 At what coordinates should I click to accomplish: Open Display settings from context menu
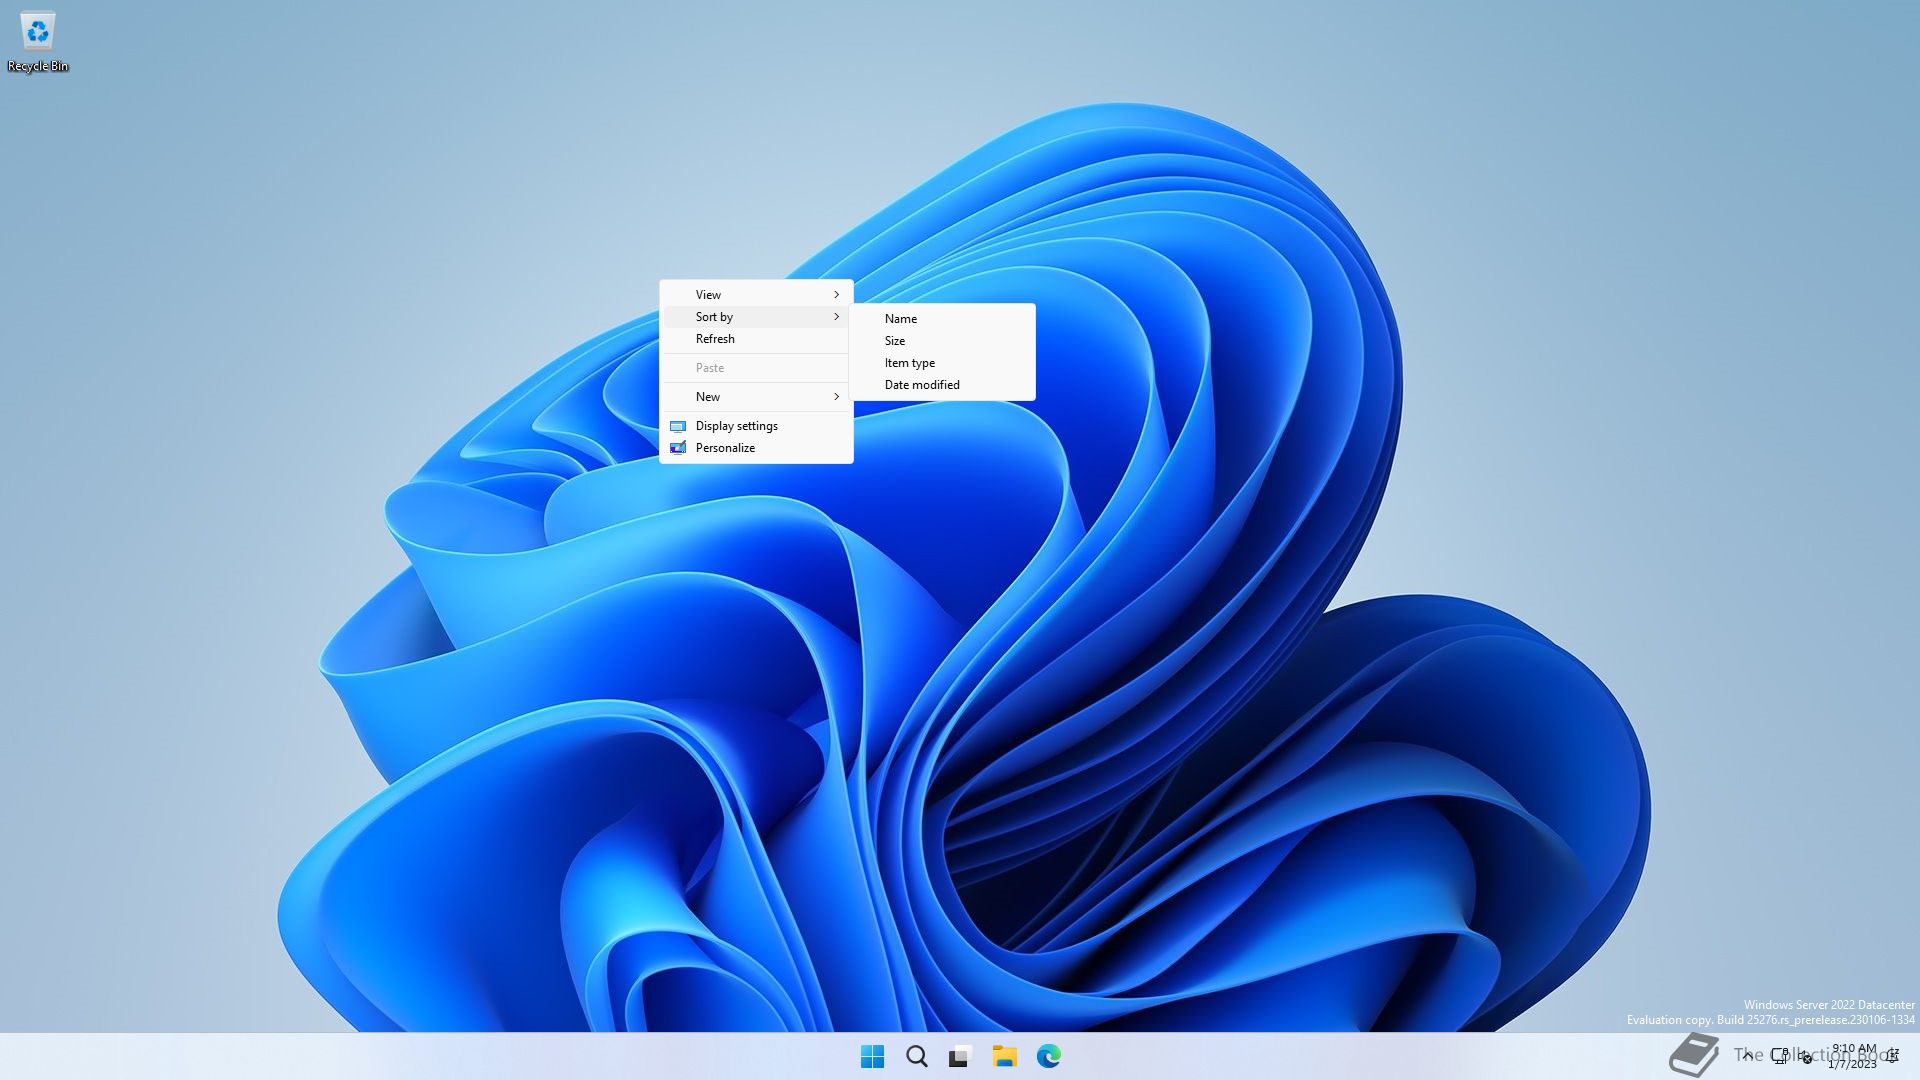736,426
